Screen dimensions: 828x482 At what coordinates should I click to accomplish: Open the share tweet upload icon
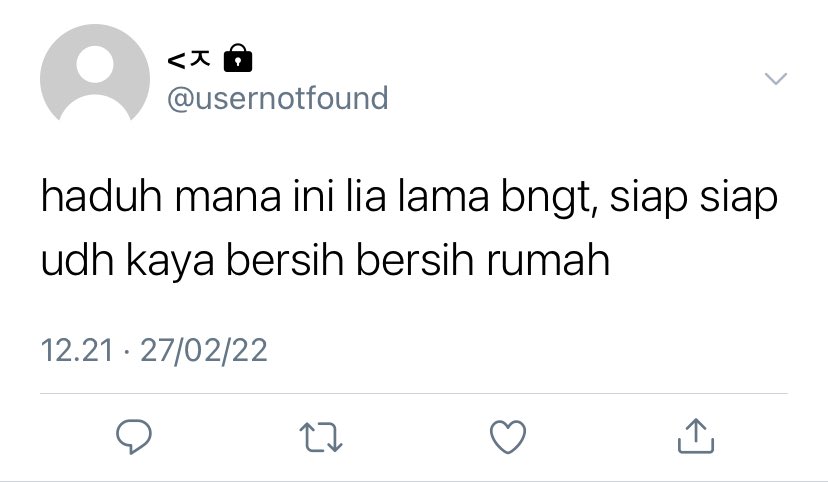[695, 436]
